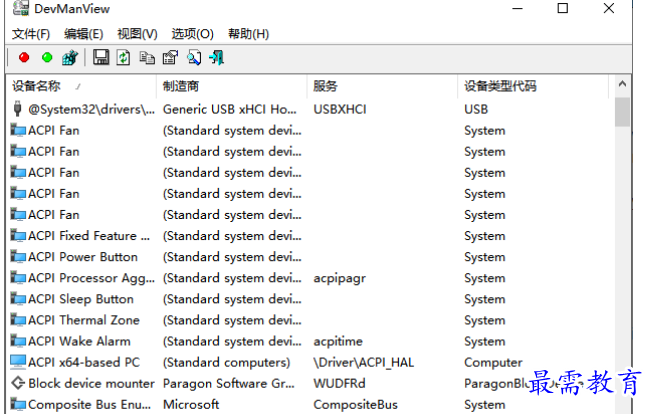Click the Generic USB xHCI Ho... manufacturer cell

[230, 109]
